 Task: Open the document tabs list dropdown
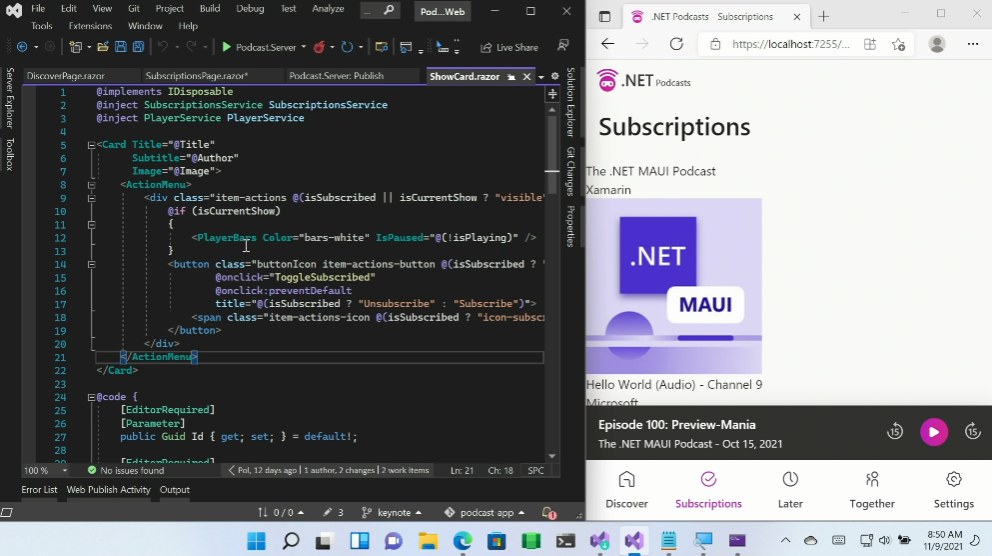[x=541, y=77]
